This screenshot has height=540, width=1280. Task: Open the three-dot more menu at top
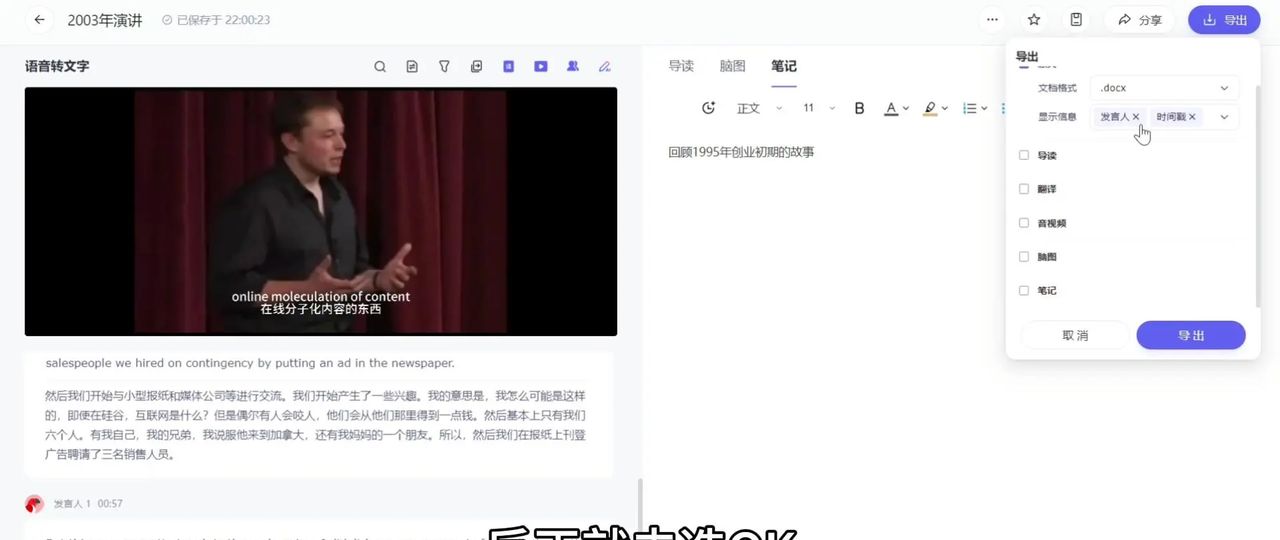[x=992, y=20]
